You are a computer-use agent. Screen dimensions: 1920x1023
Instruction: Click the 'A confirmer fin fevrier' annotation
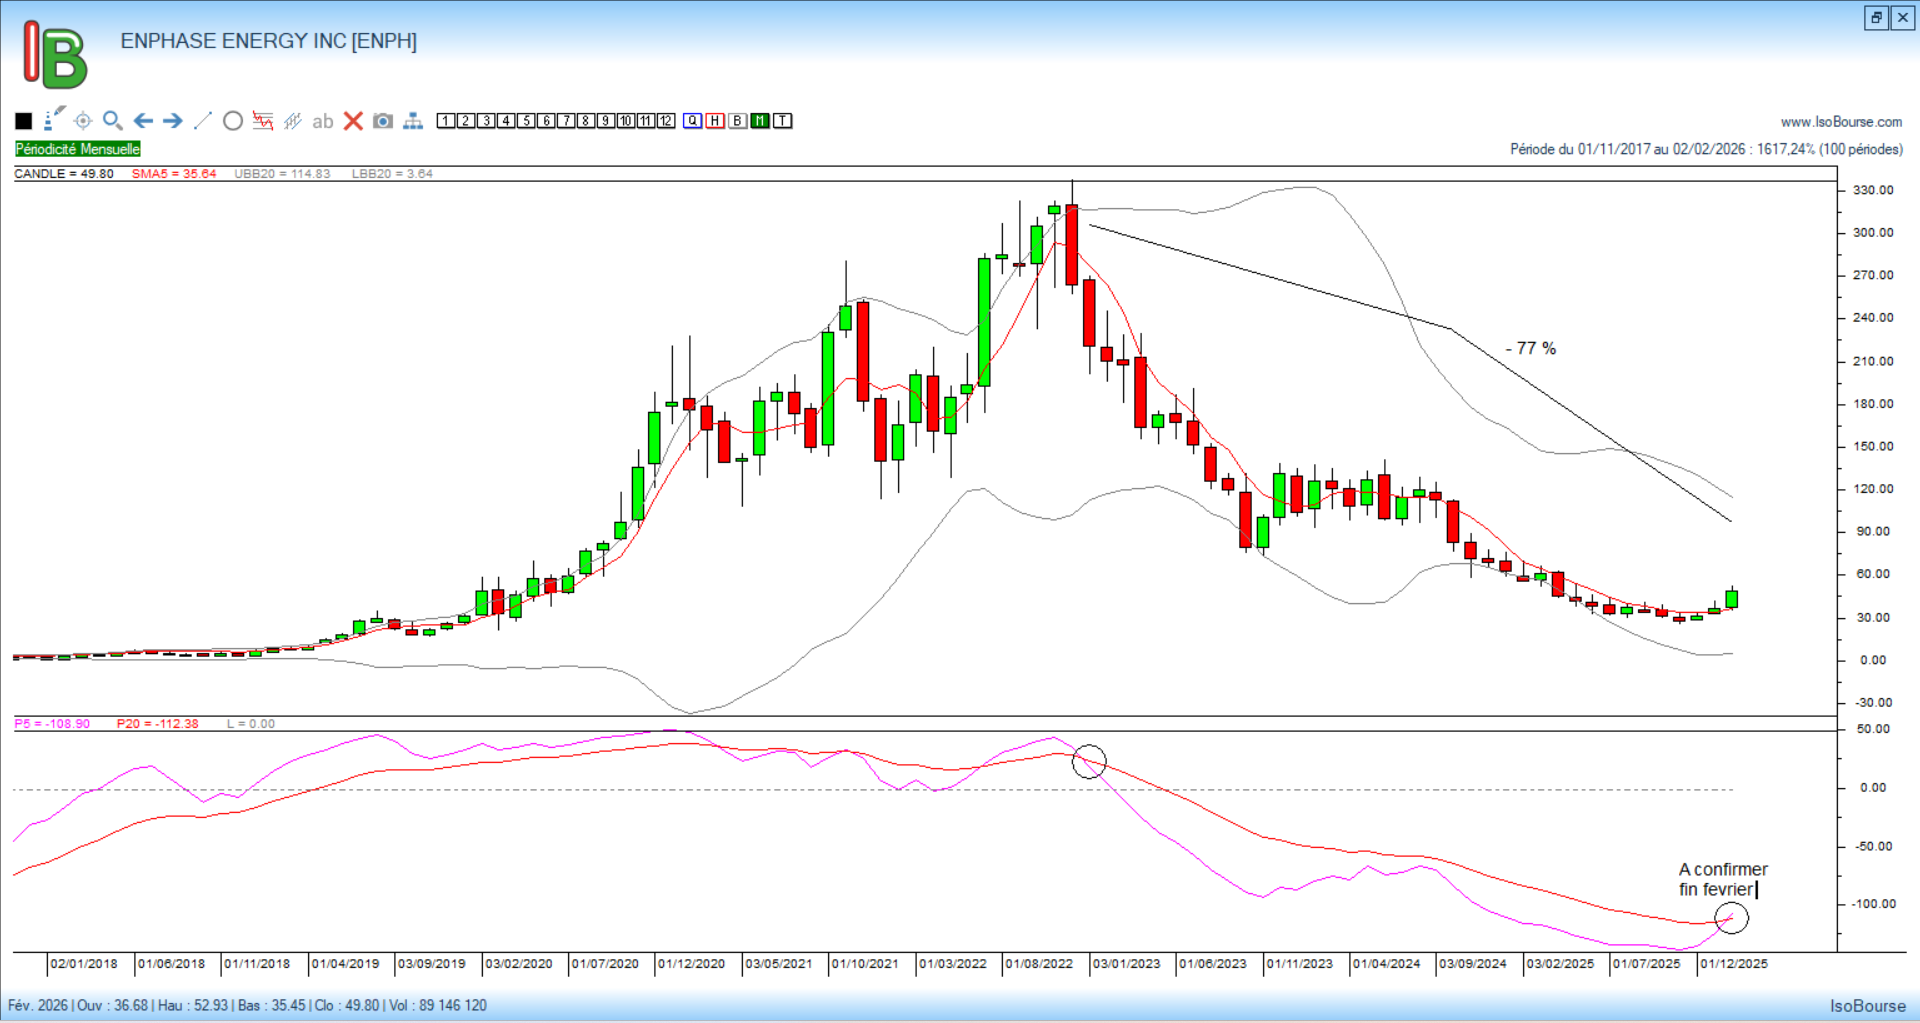click(x=1722, y=879)
